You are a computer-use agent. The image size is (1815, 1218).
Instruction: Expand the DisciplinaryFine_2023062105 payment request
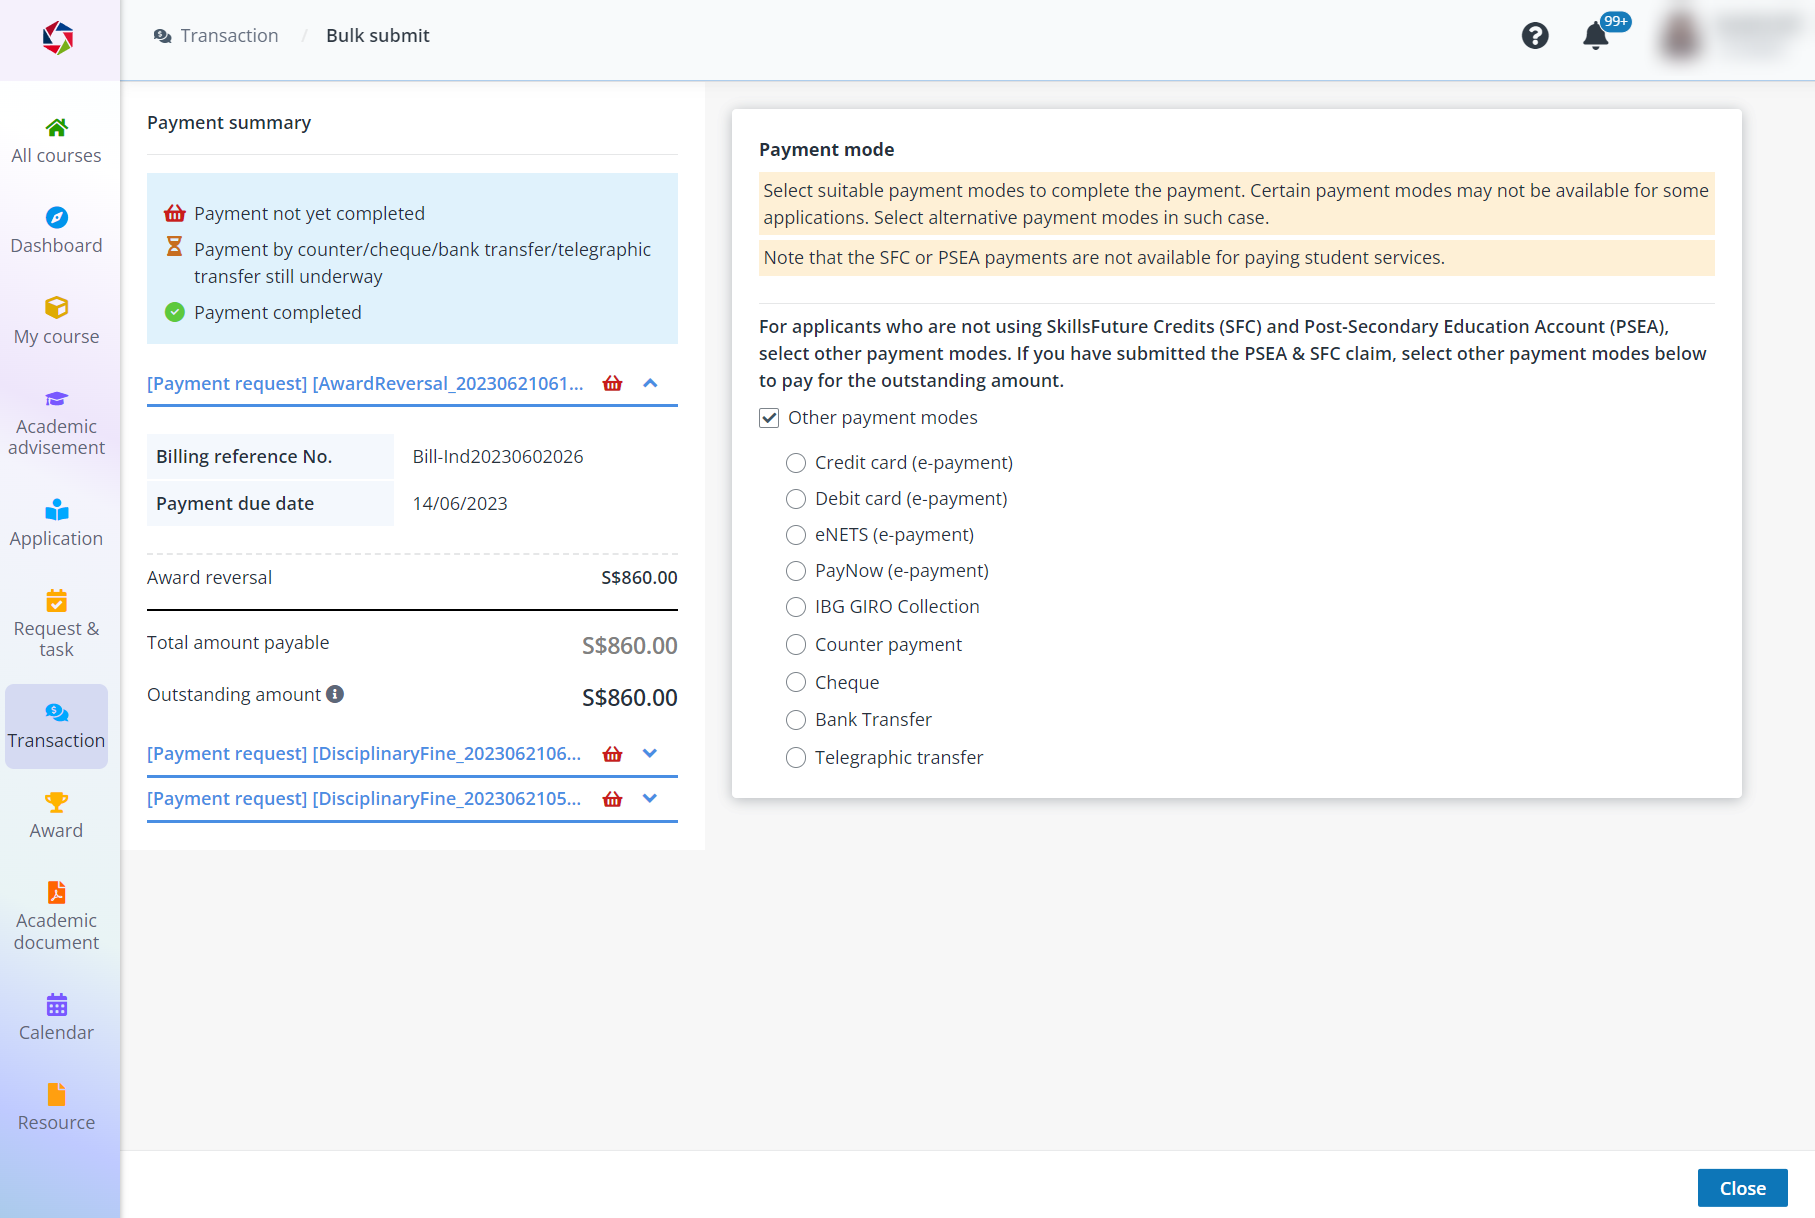(x=650, y=799)
